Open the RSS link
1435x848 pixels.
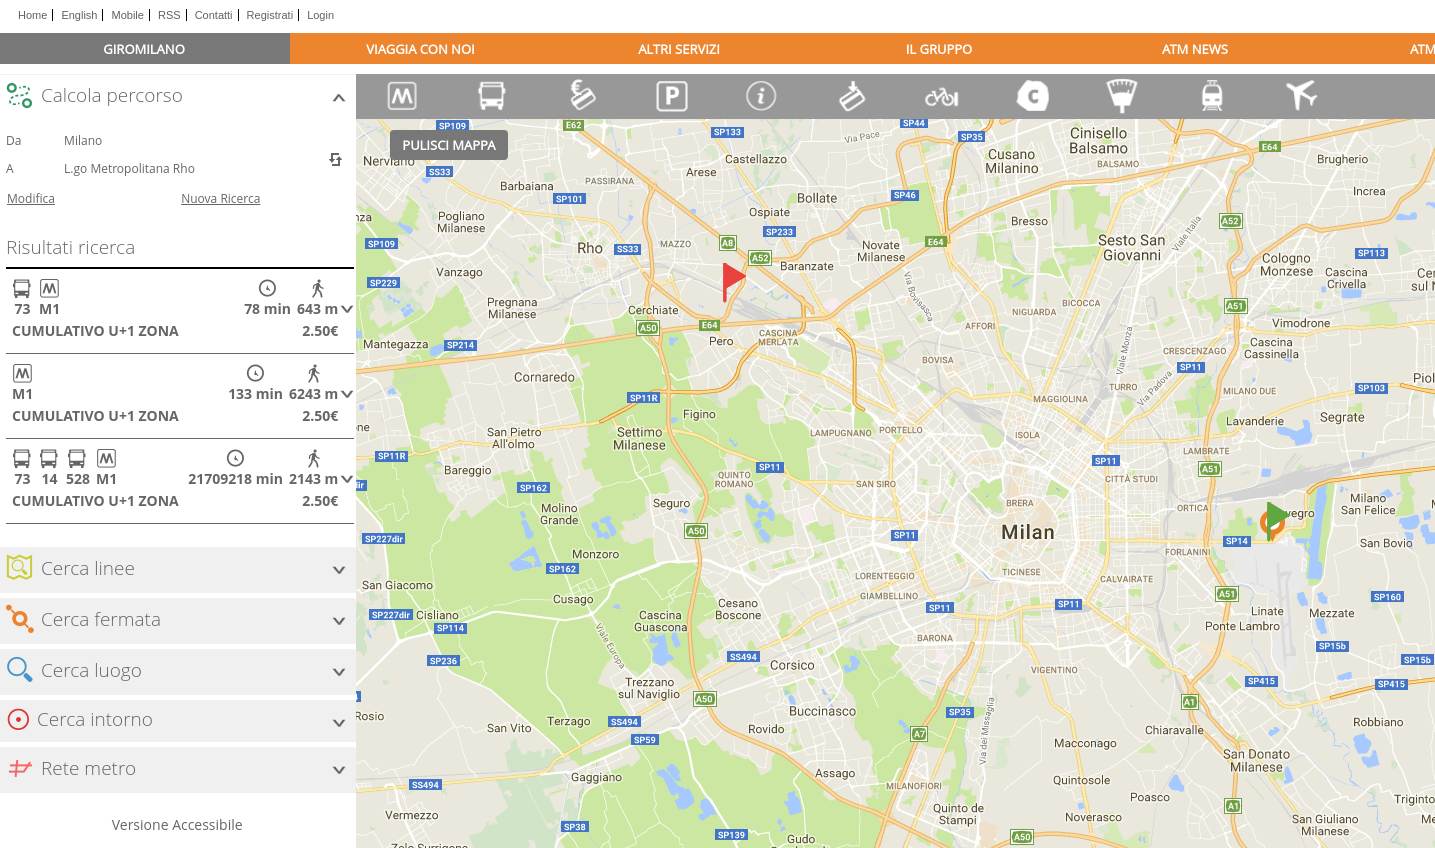[x=169, y=15]
